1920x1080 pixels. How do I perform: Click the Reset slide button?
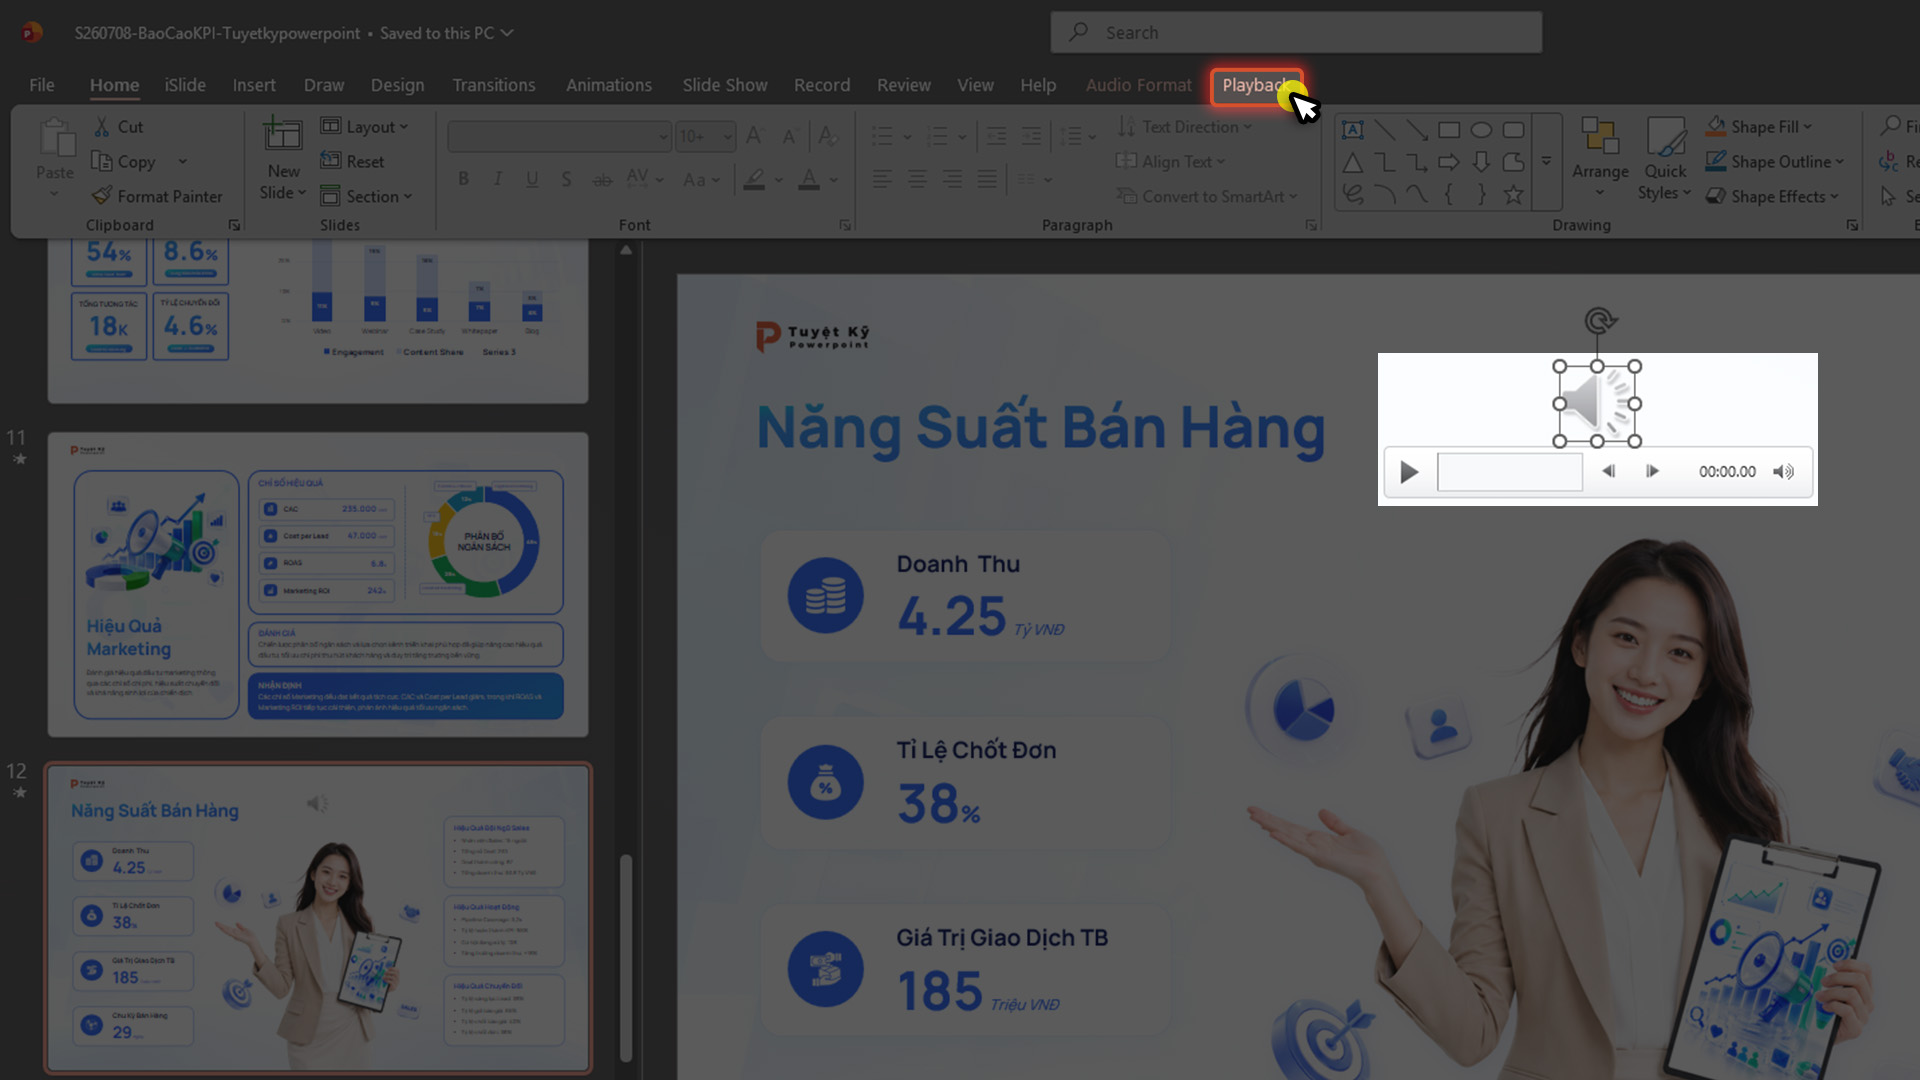click(x=353, y=161)
